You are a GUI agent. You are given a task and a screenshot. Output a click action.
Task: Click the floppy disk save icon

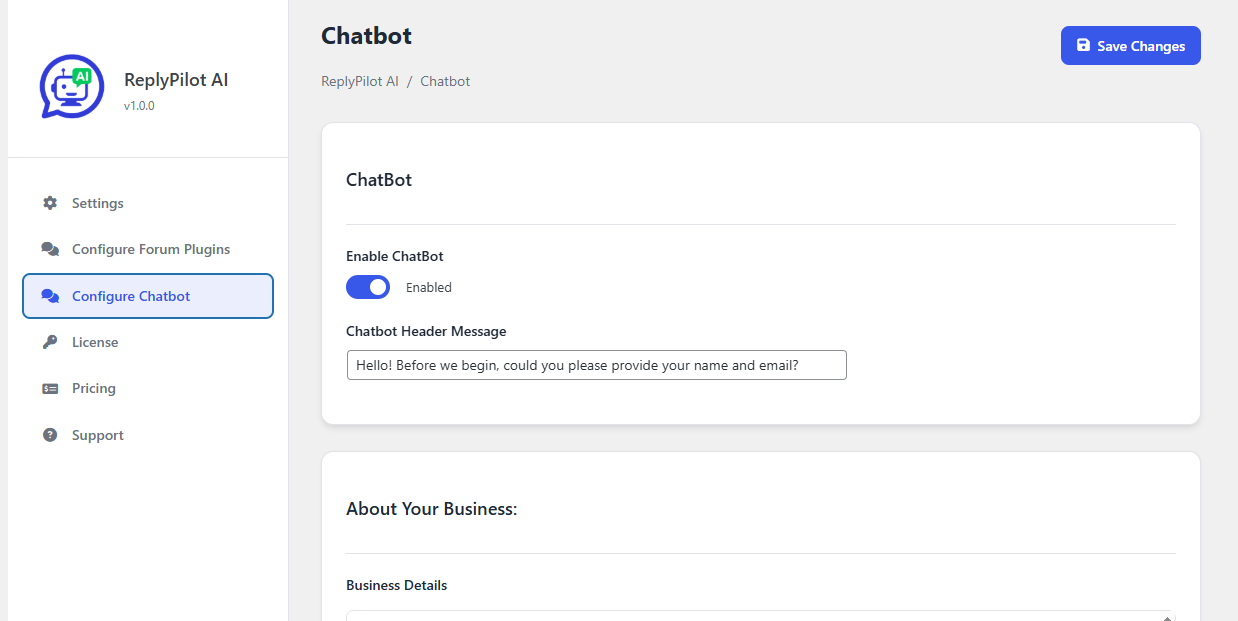[1083, 46]
